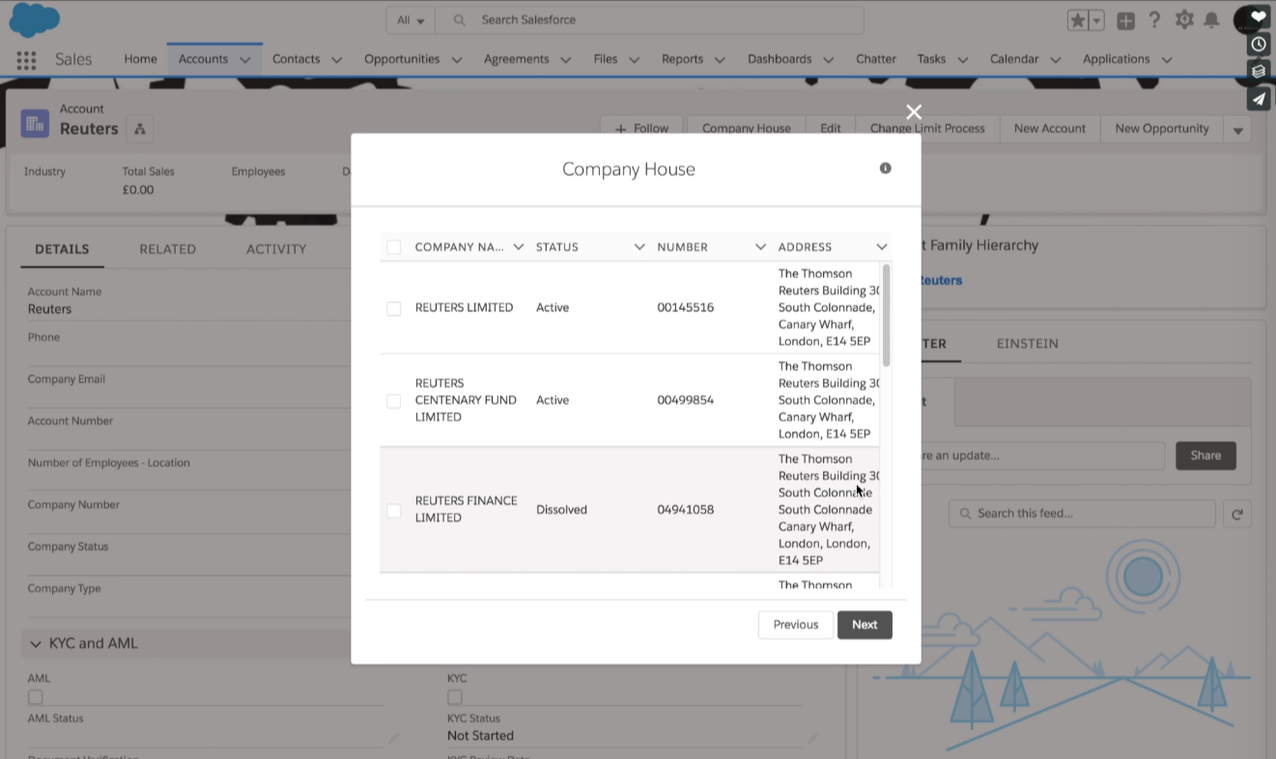
Task: Open the Notifications bell icon
Action: point(1211,20)
